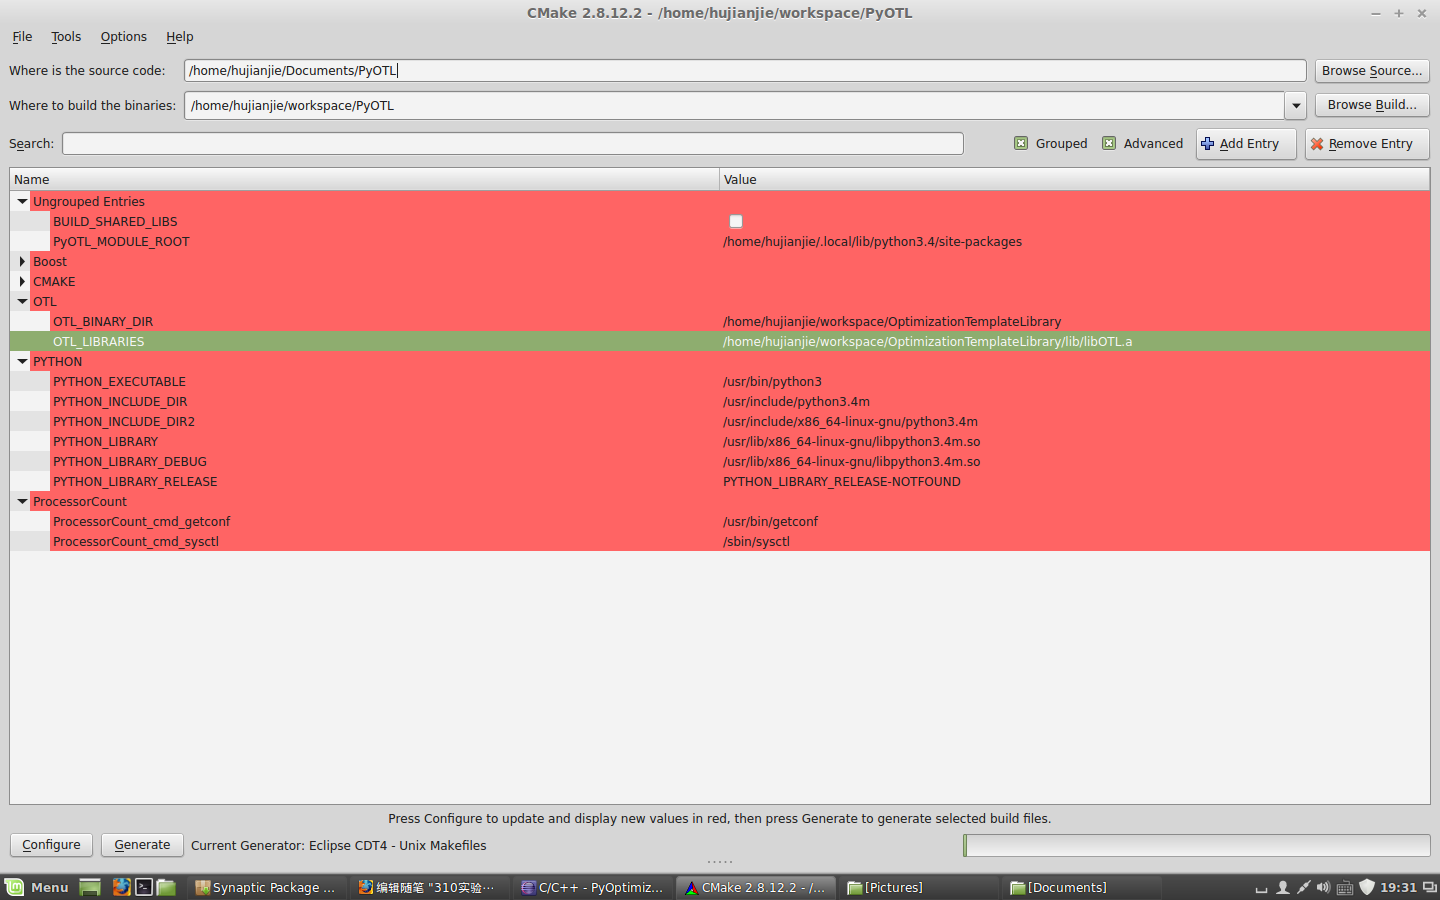Click the display icon next to the clock
Viewport: 1440px width, 900px height.
tap(1429, 887)
